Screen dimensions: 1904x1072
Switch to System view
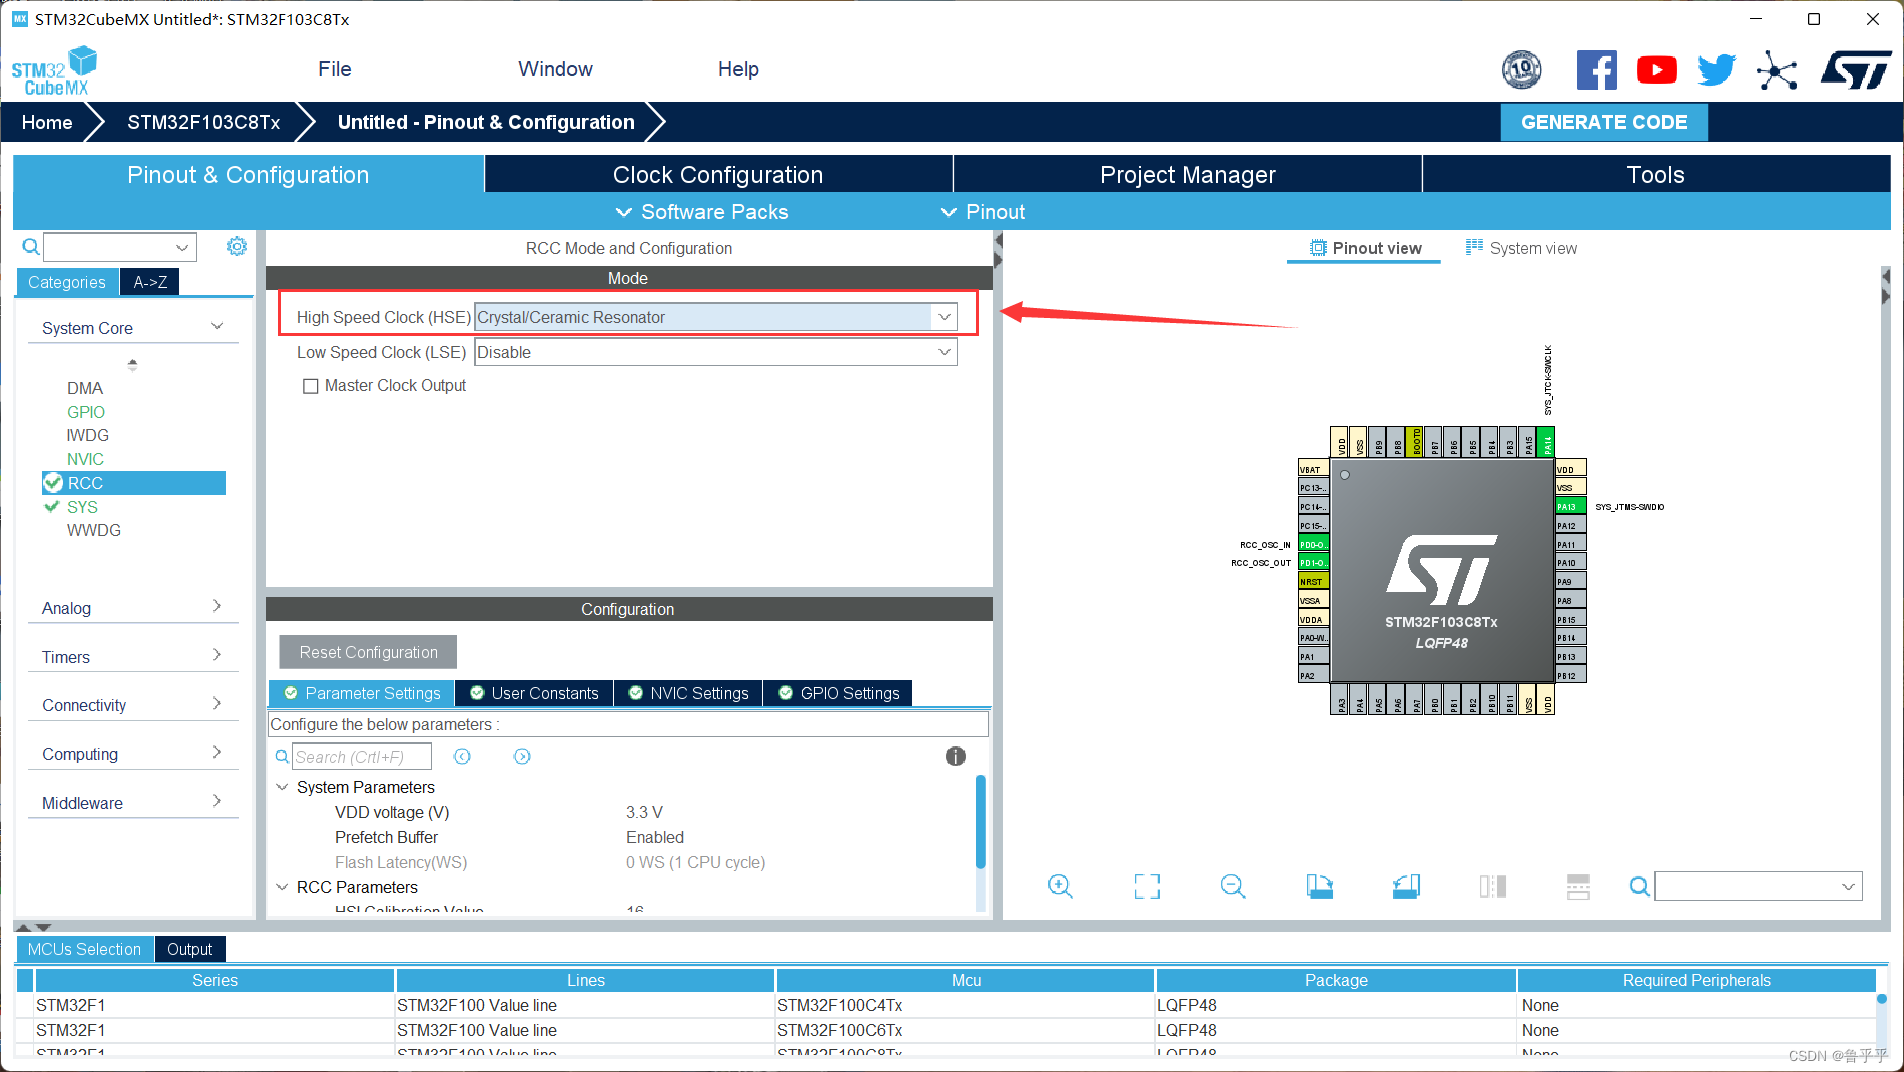coord(1521,248)
